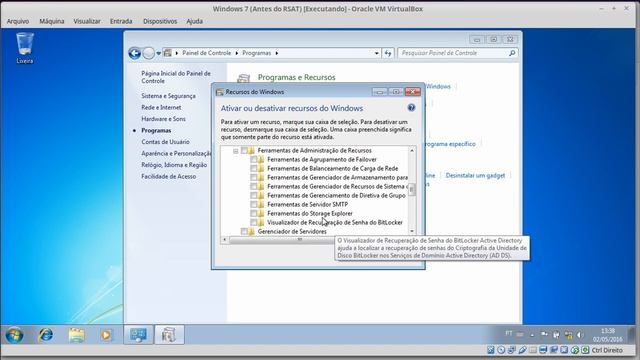The height and width of the screenshot is (360, 640).
Task: Check Ferramentas de Gerenciador de Armazenamento box
Action: (x=254, y=178)
